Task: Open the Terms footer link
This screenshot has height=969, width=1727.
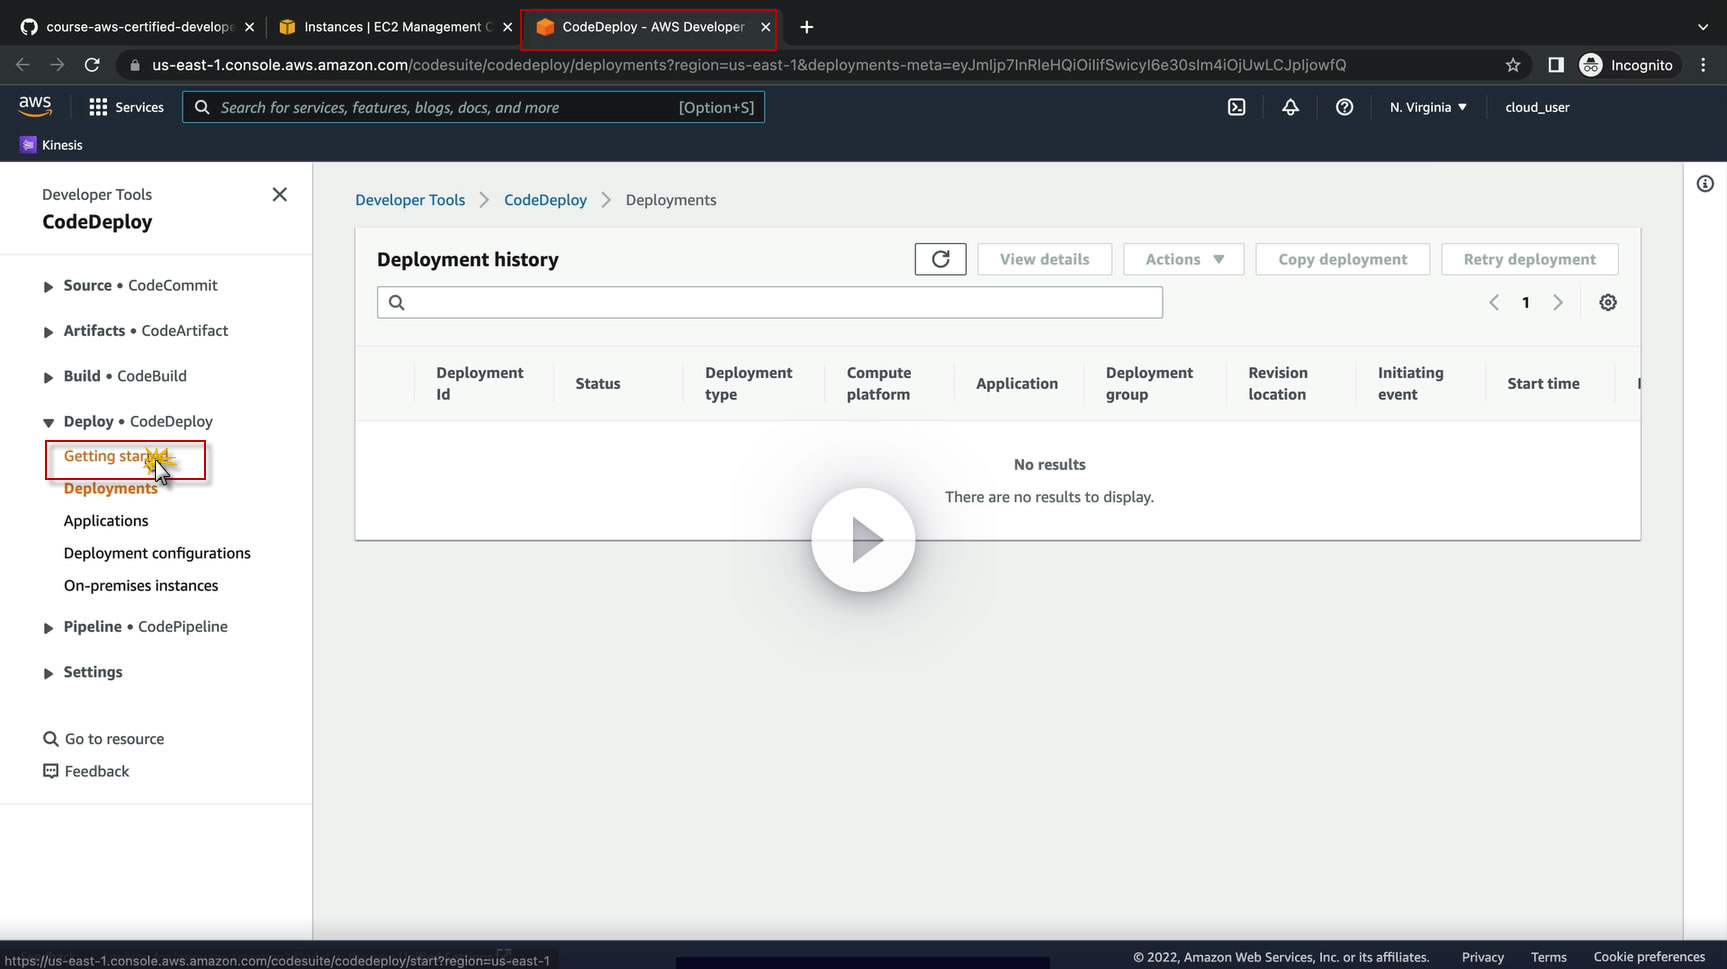Action: tap(1549, 957)
